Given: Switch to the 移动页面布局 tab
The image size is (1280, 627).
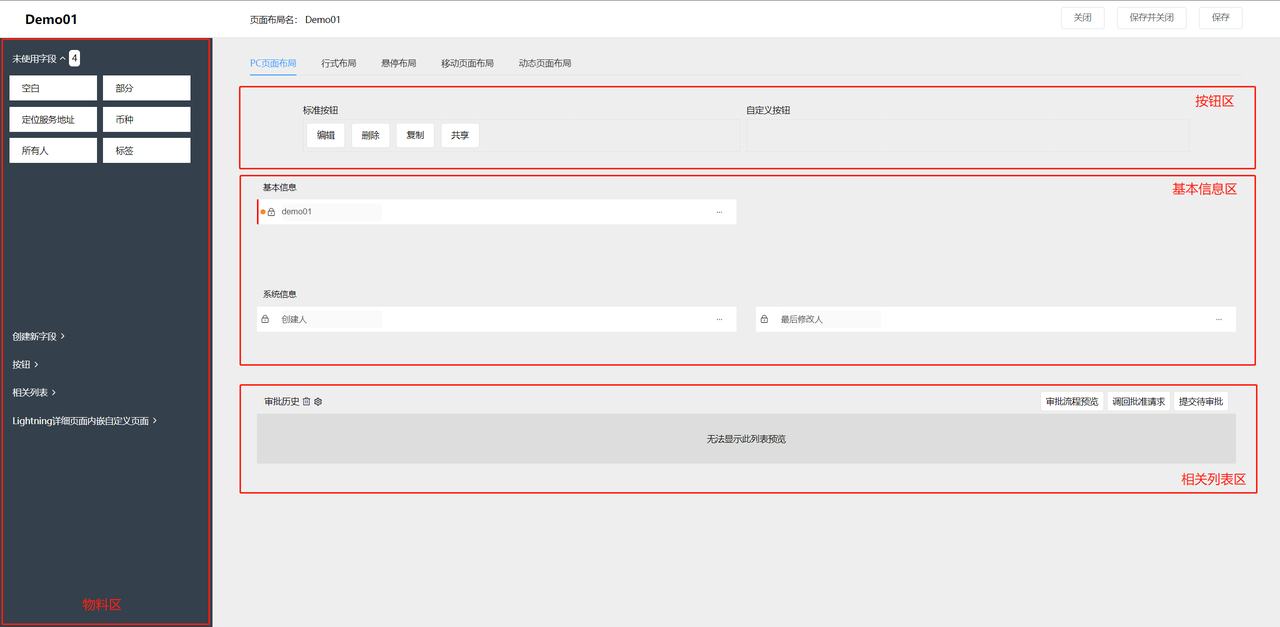Looking at the screenshot, I should point(467,63).
